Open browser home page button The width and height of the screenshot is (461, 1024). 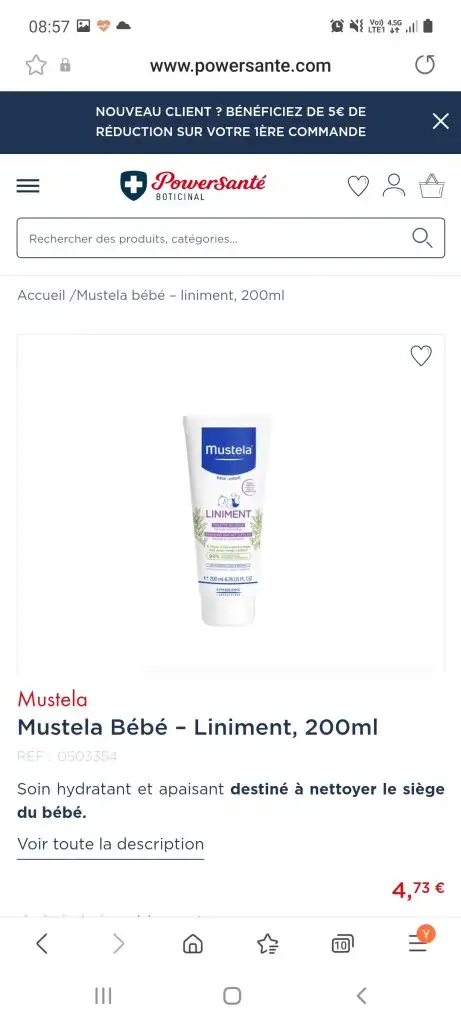click(193, 944)
